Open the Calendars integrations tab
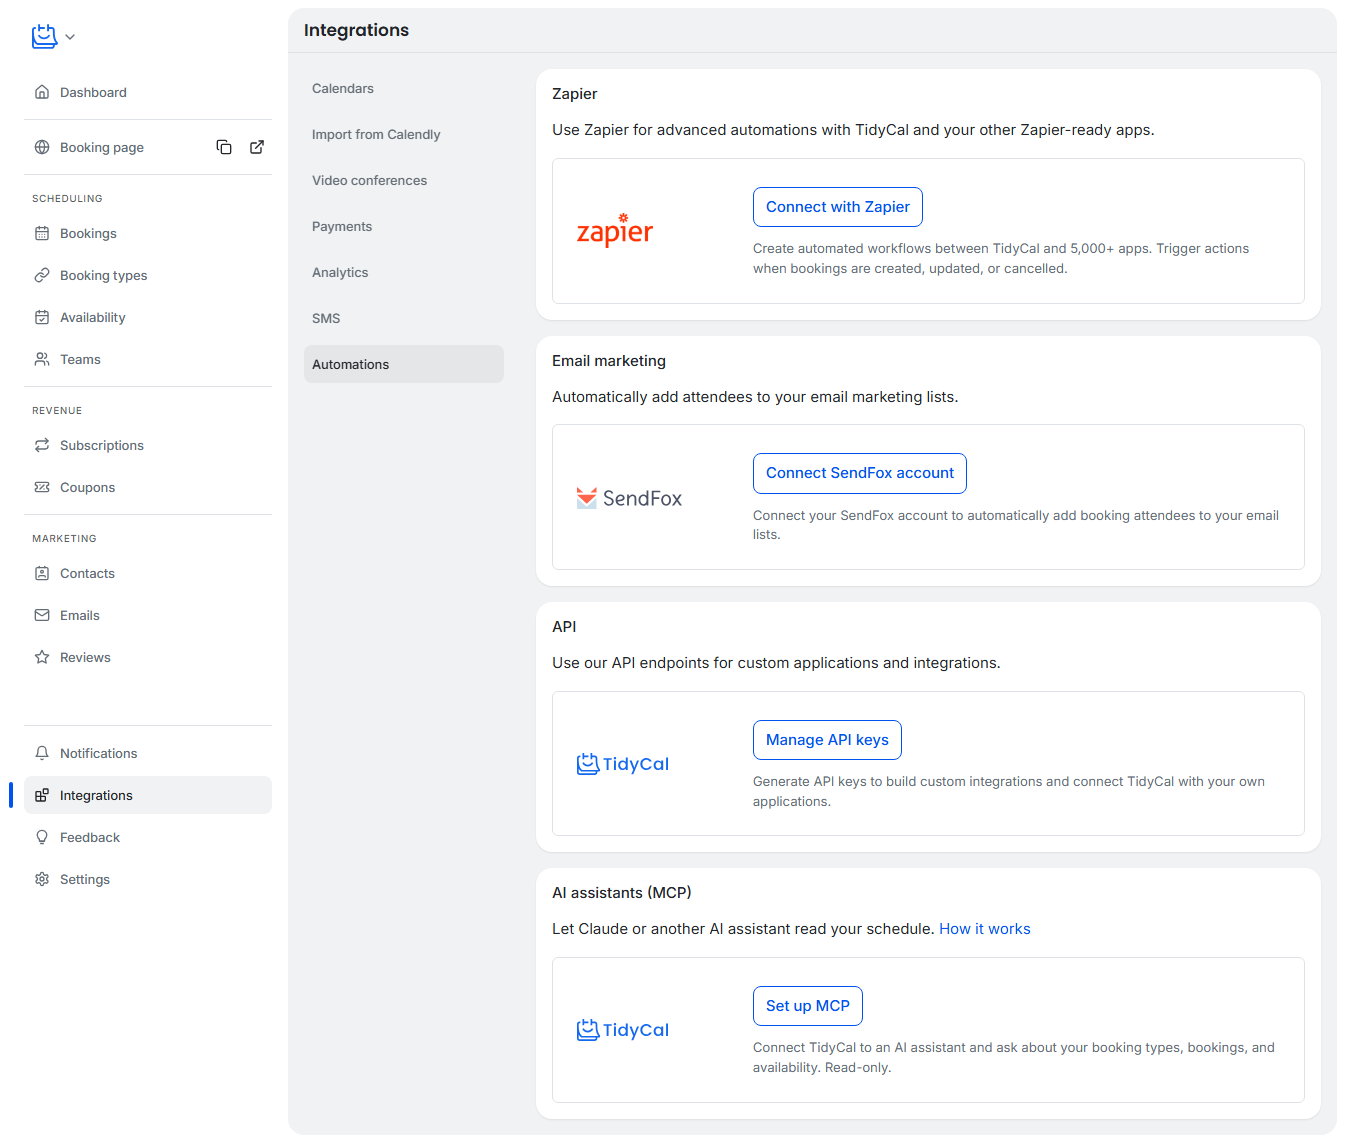 (x=404, y=88)
